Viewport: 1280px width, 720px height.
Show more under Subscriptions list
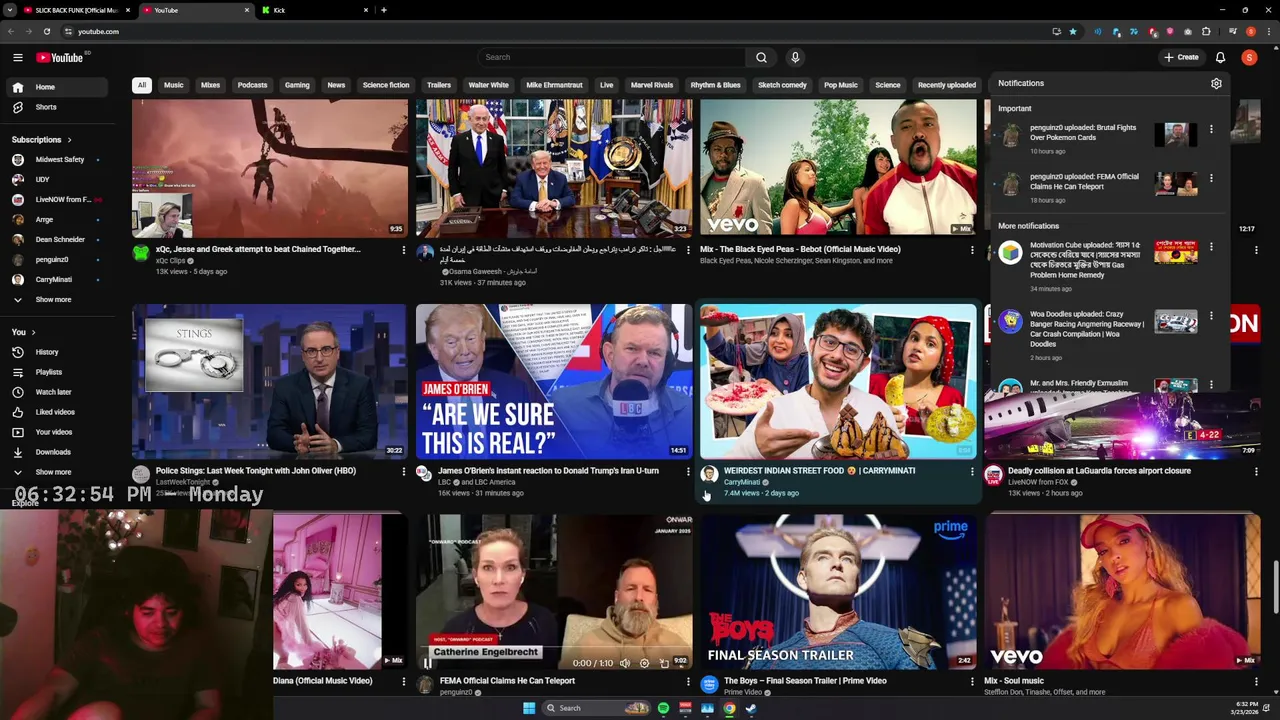58,300
